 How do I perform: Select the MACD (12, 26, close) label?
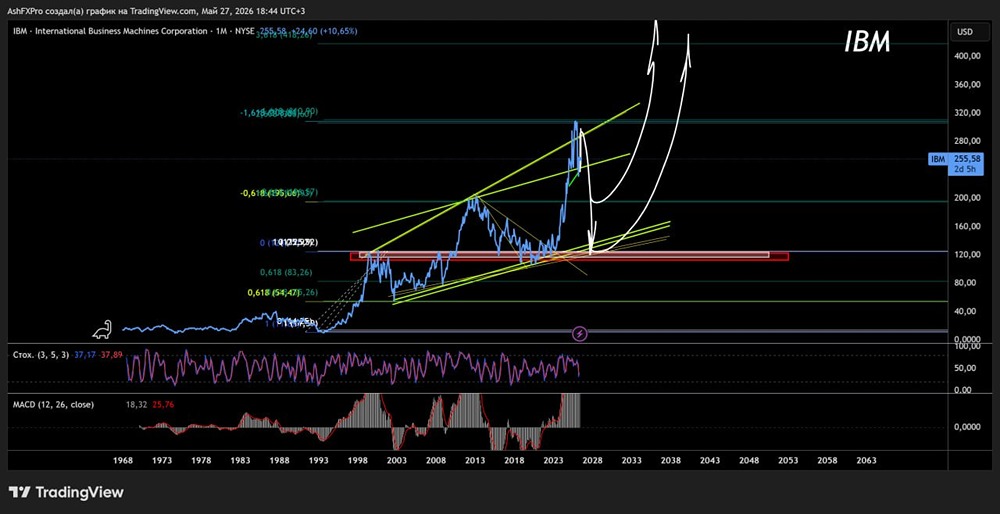[55, 404]
